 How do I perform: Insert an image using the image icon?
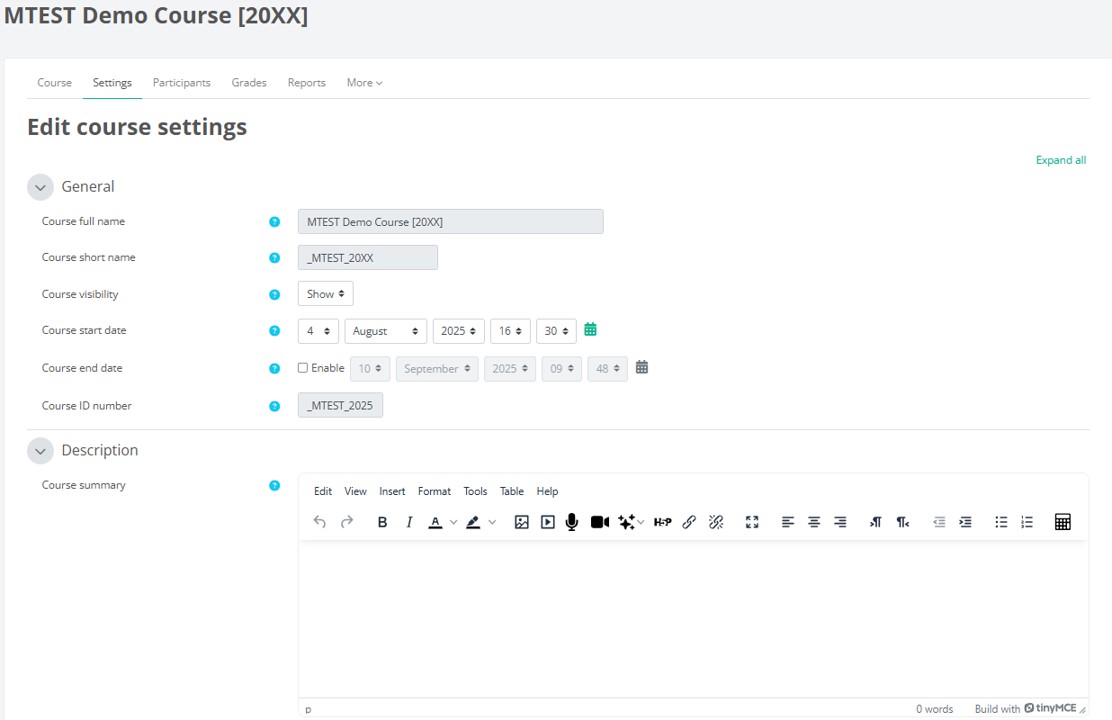coord(521,522)
